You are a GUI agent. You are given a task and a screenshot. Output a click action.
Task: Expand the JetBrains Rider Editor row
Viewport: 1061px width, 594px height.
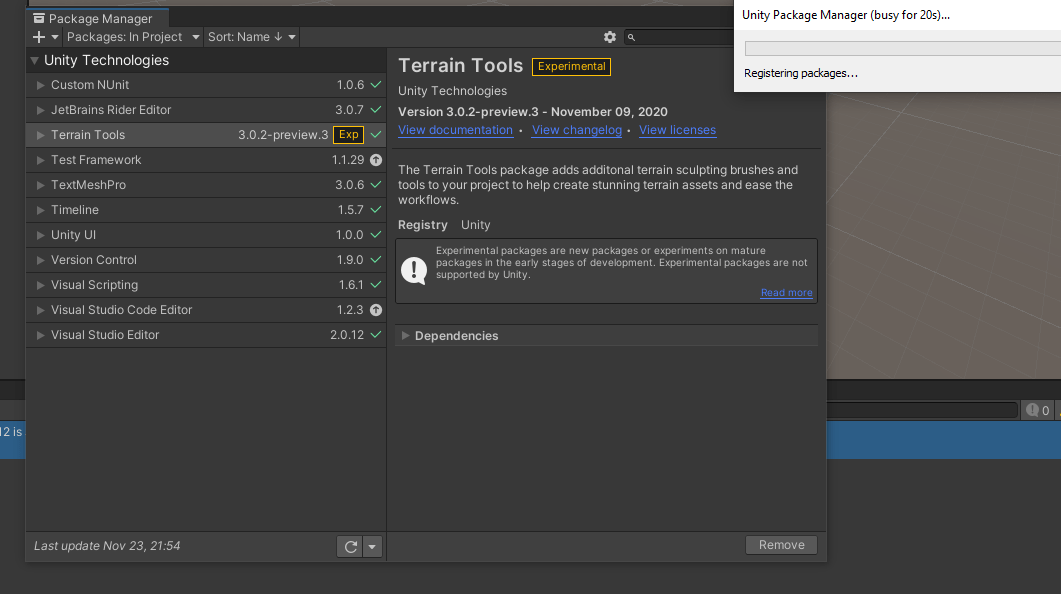tap(41, 110)
